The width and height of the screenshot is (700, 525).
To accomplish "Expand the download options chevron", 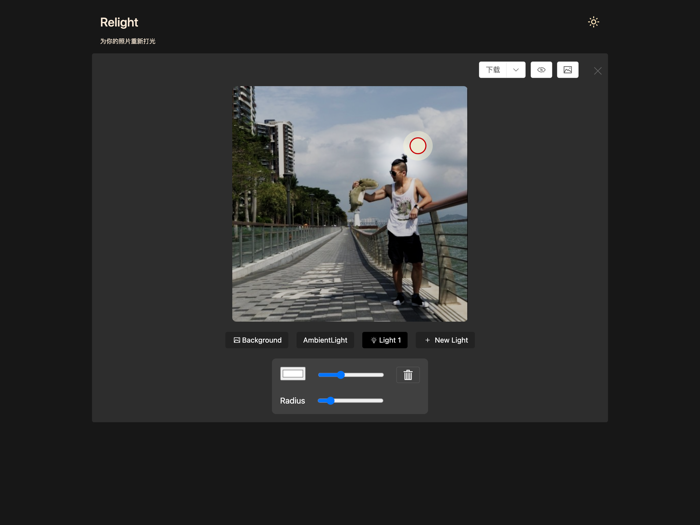I will click(x=516, y=70).
